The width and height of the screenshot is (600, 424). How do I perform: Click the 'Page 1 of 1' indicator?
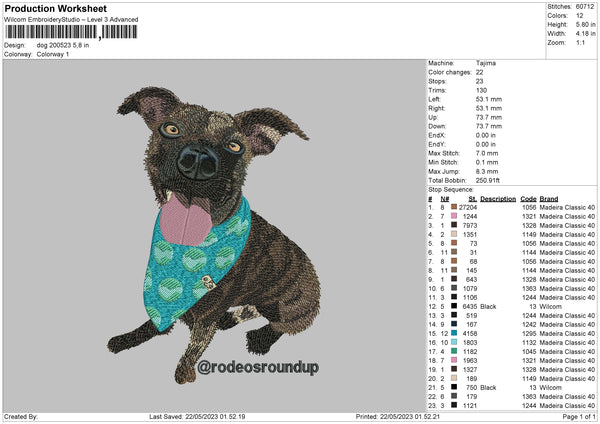pos(579,417)
